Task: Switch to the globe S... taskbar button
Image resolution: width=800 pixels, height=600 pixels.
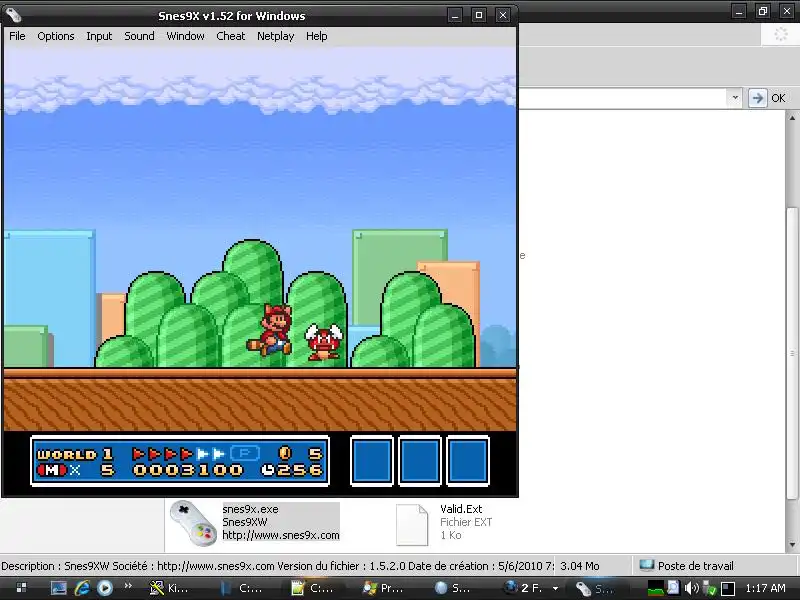Action: pos(454,588)
